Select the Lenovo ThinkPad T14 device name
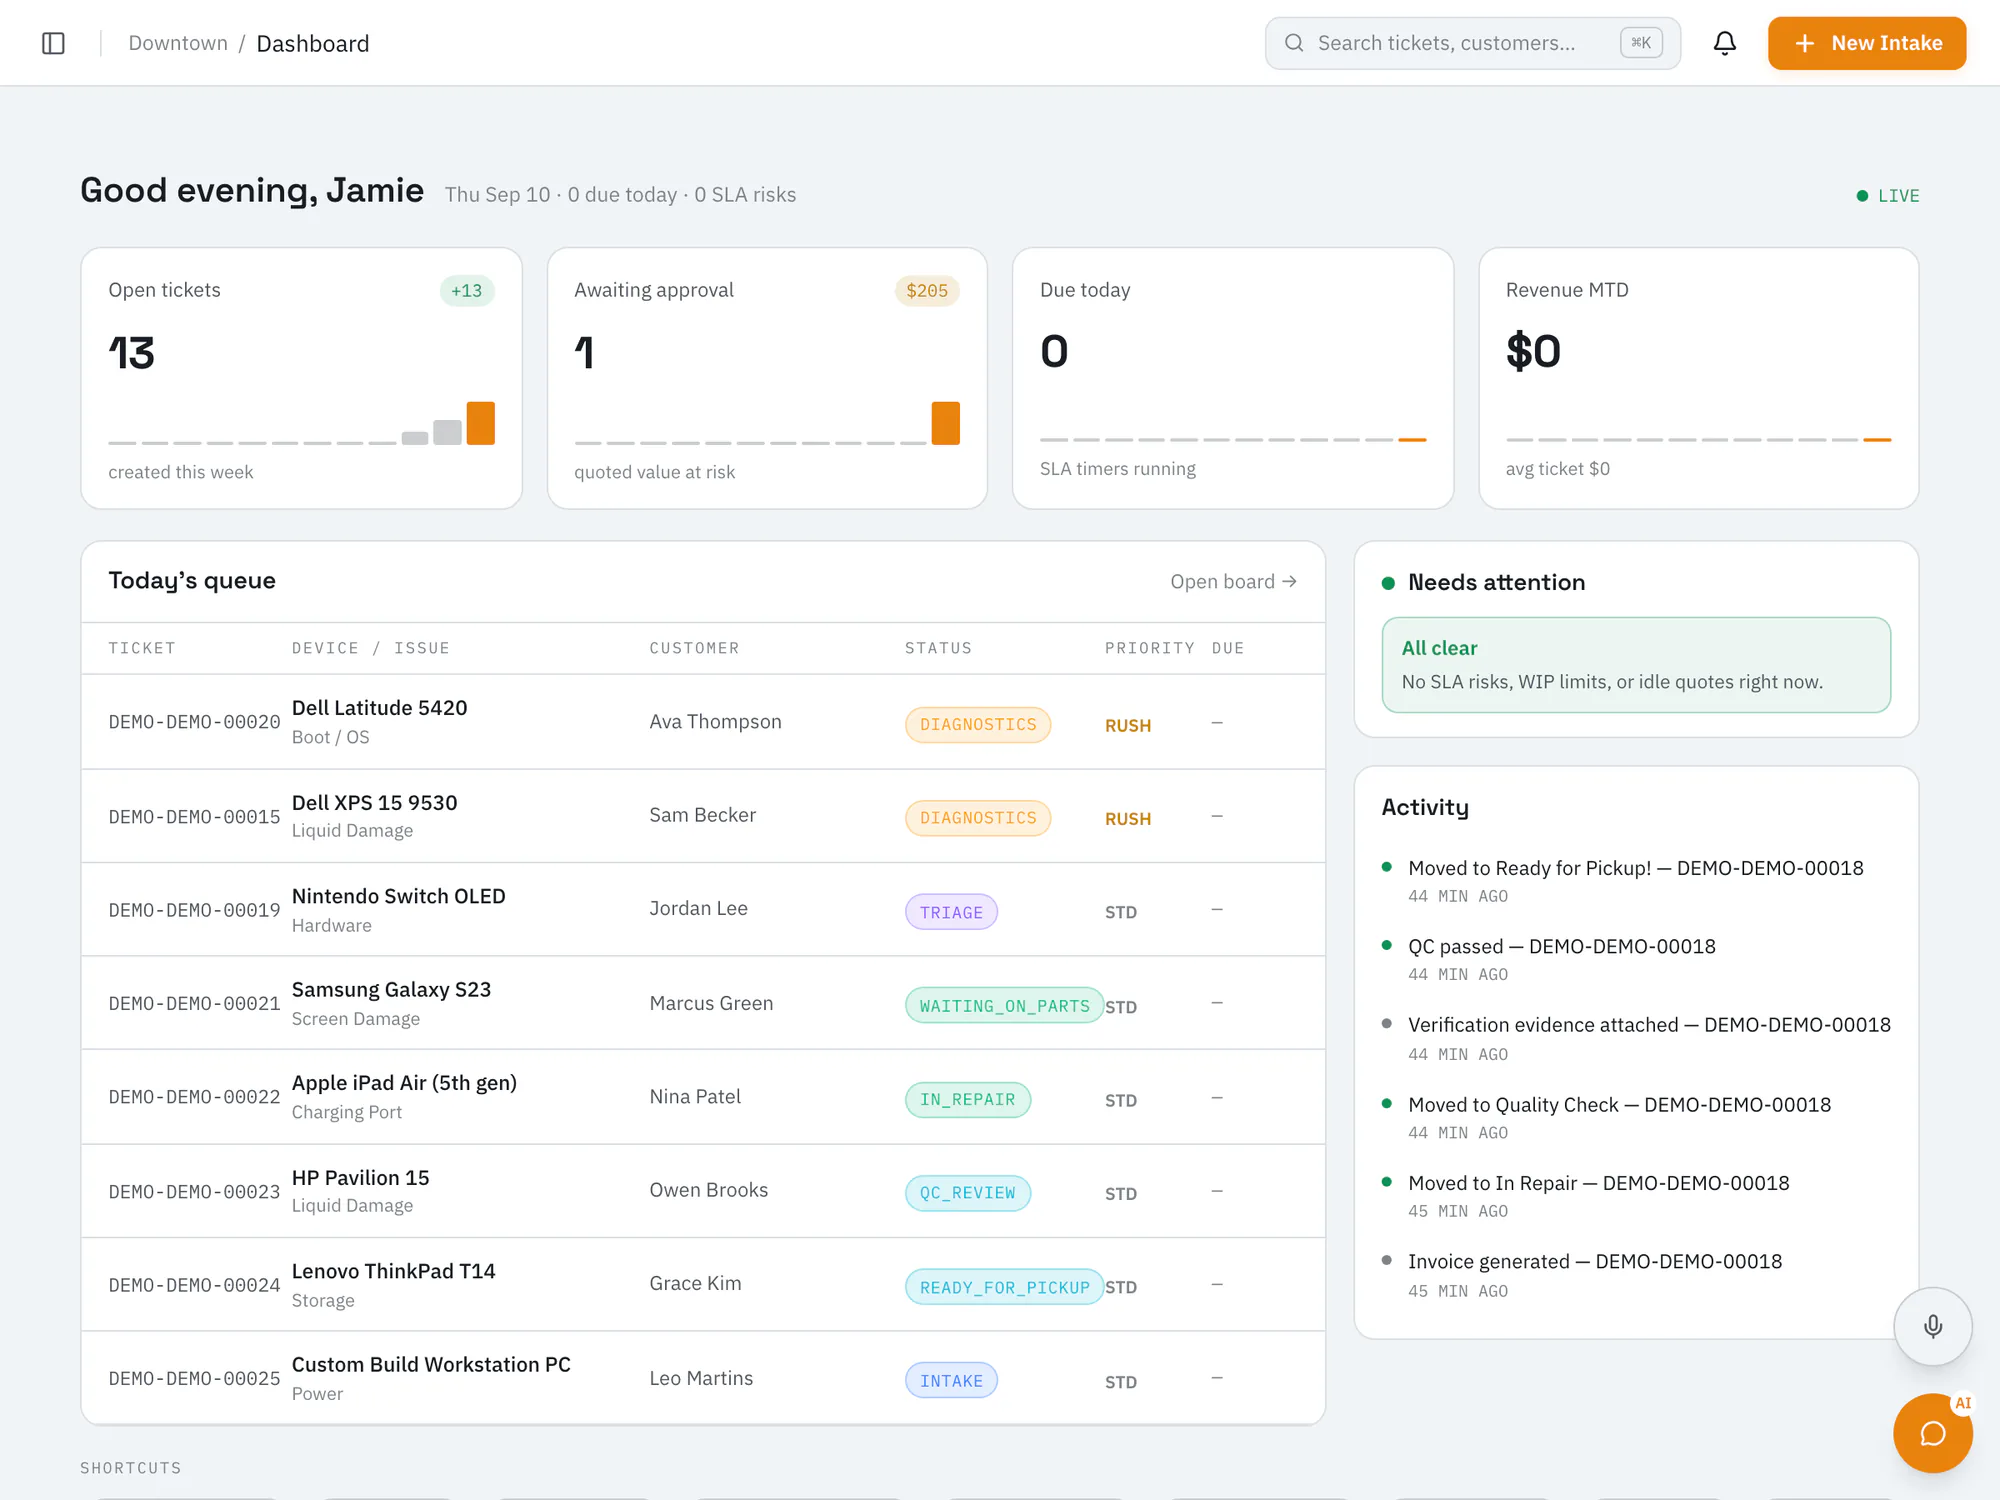2000x1500 pixels. (x=393, y=1271)
